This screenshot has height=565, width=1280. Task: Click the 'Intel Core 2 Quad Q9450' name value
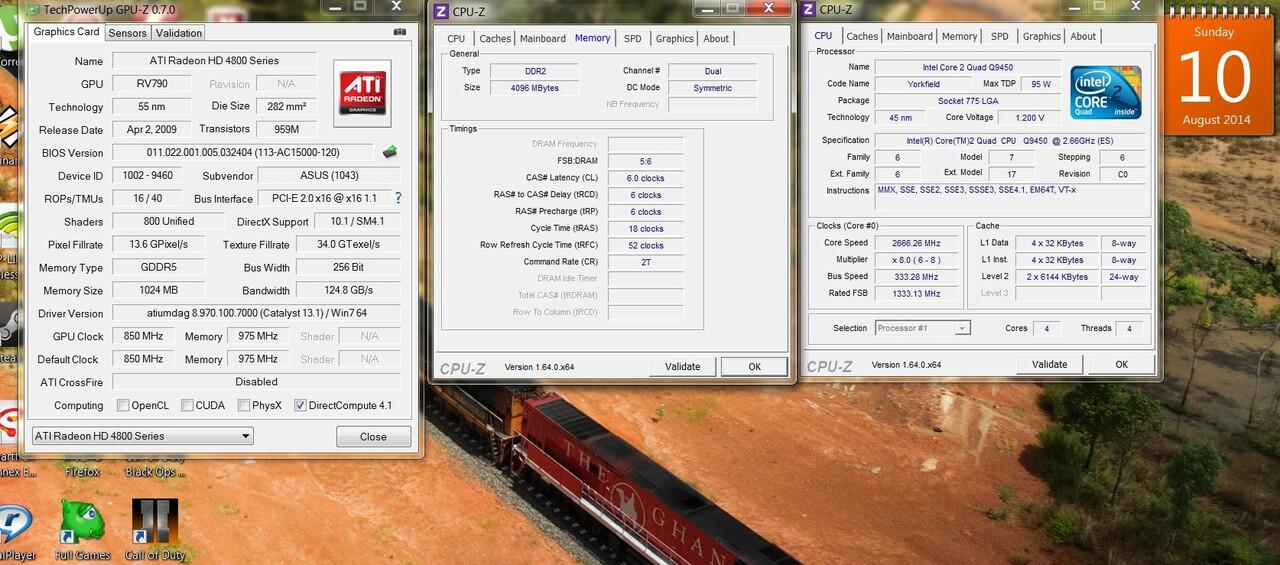[967, 67]
